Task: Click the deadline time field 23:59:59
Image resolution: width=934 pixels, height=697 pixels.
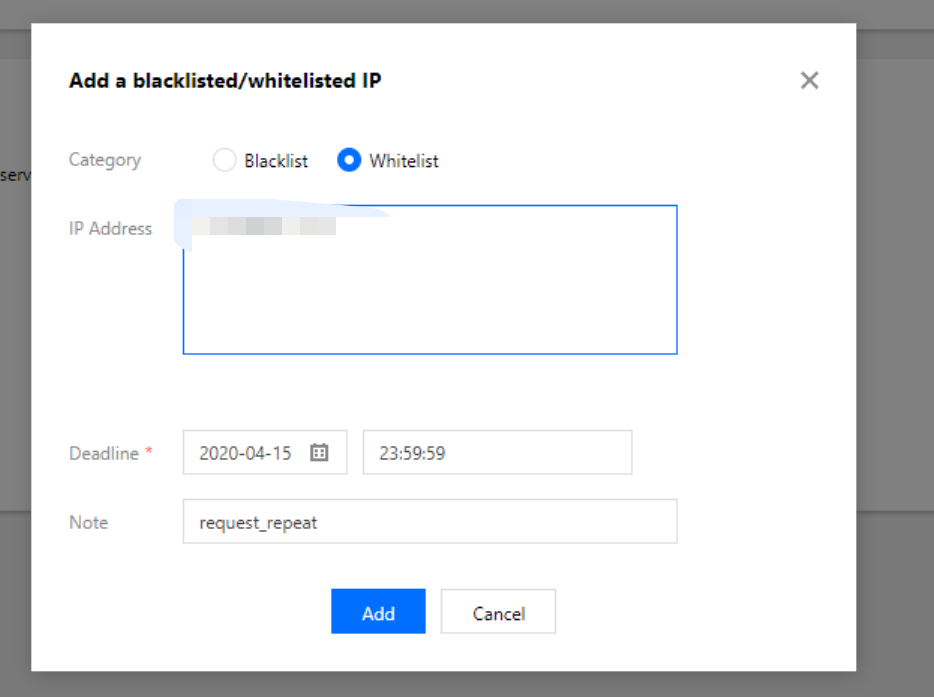Action: (x=497, y=453)
